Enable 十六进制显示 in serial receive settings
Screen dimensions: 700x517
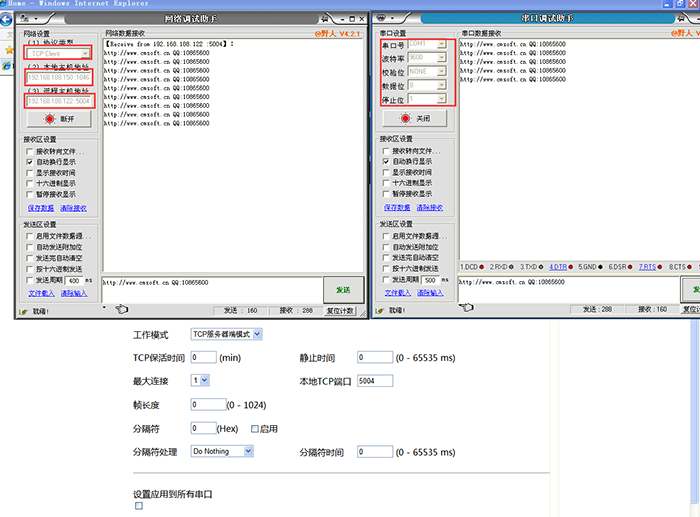[x=386, y=183]
